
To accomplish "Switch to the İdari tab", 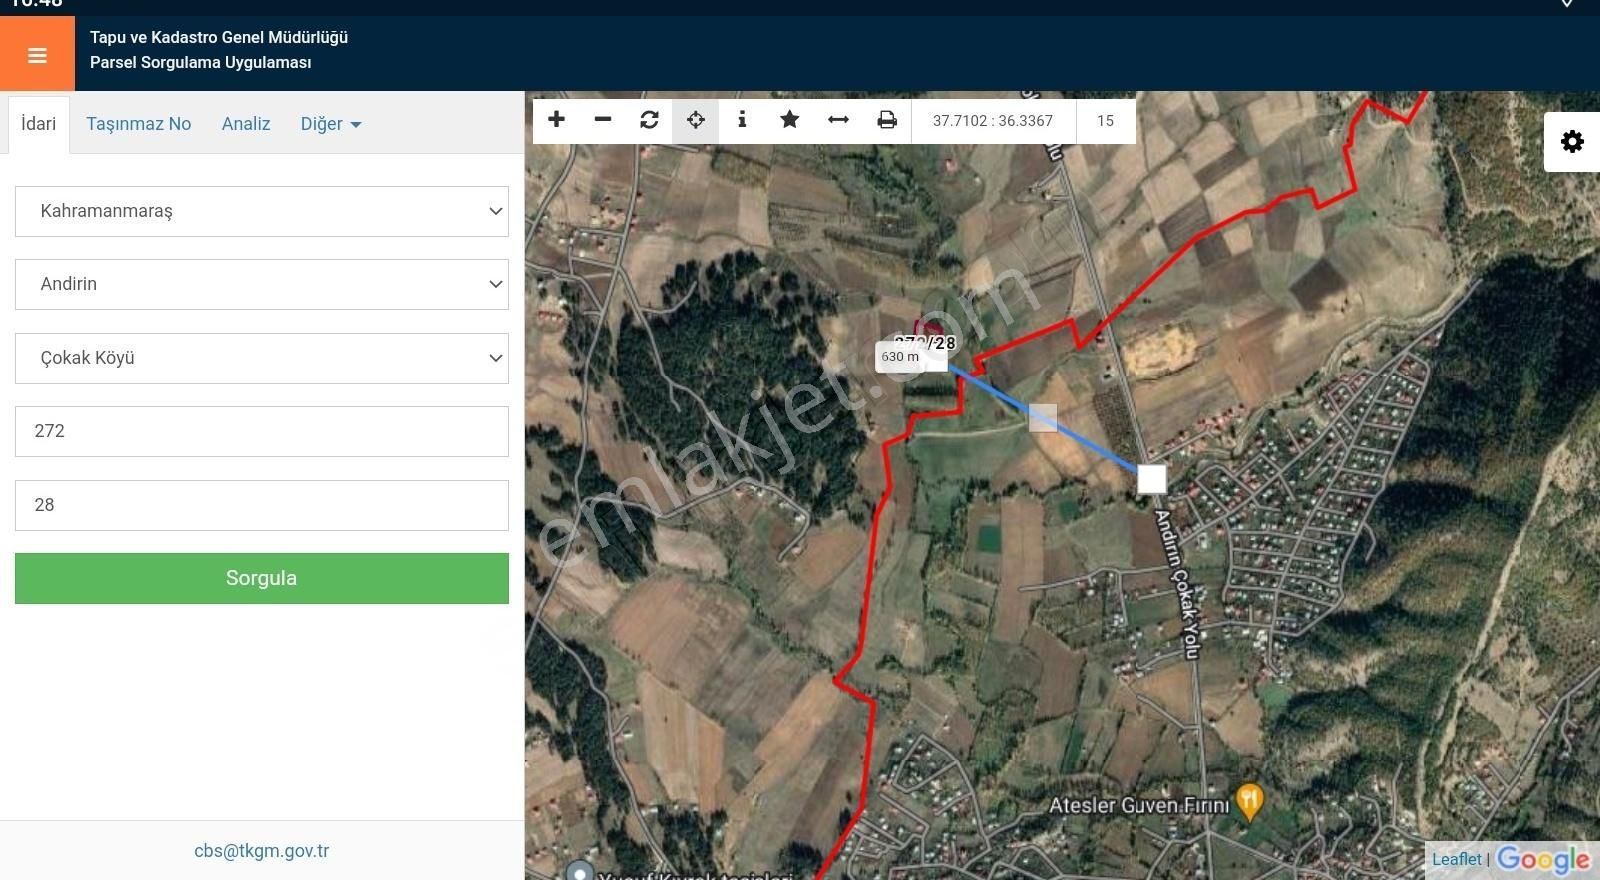I will pyautogui.click(x=39, y=124).
